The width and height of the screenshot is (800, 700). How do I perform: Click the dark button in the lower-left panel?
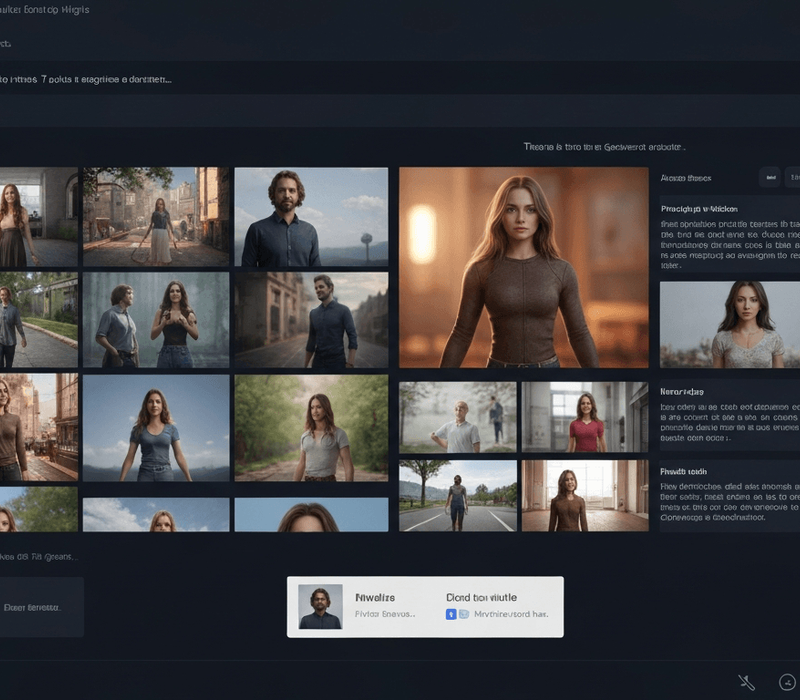[x=41, y=607]
